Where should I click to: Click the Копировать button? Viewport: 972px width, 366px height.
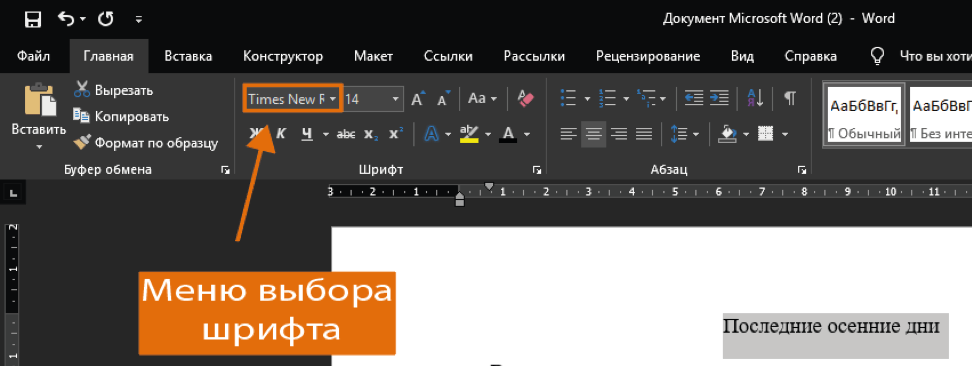[x=121, y=116]
